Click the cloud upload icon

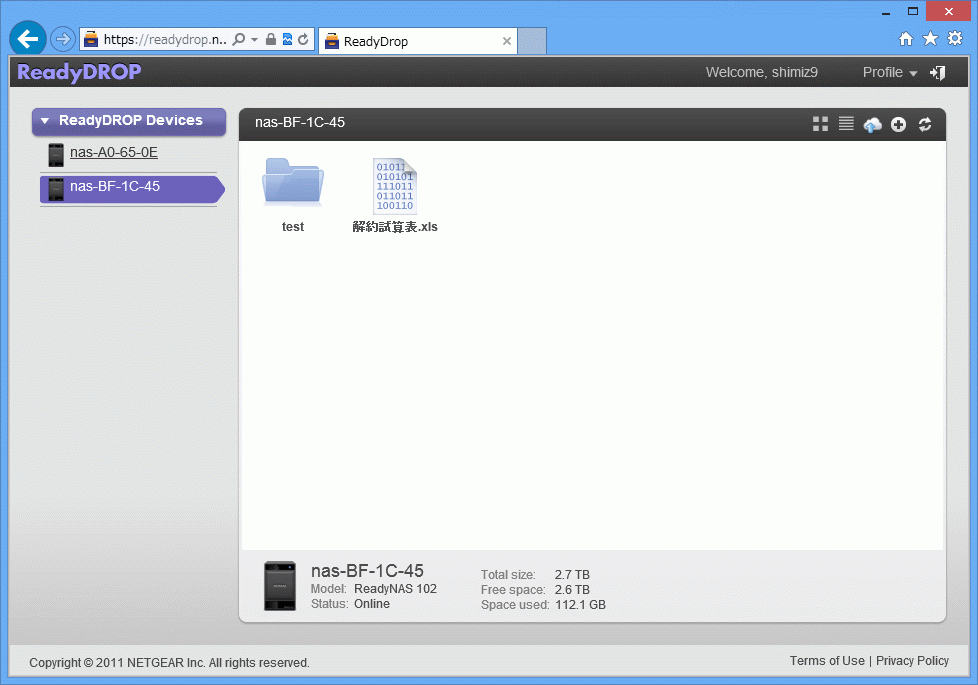[872, 124]
